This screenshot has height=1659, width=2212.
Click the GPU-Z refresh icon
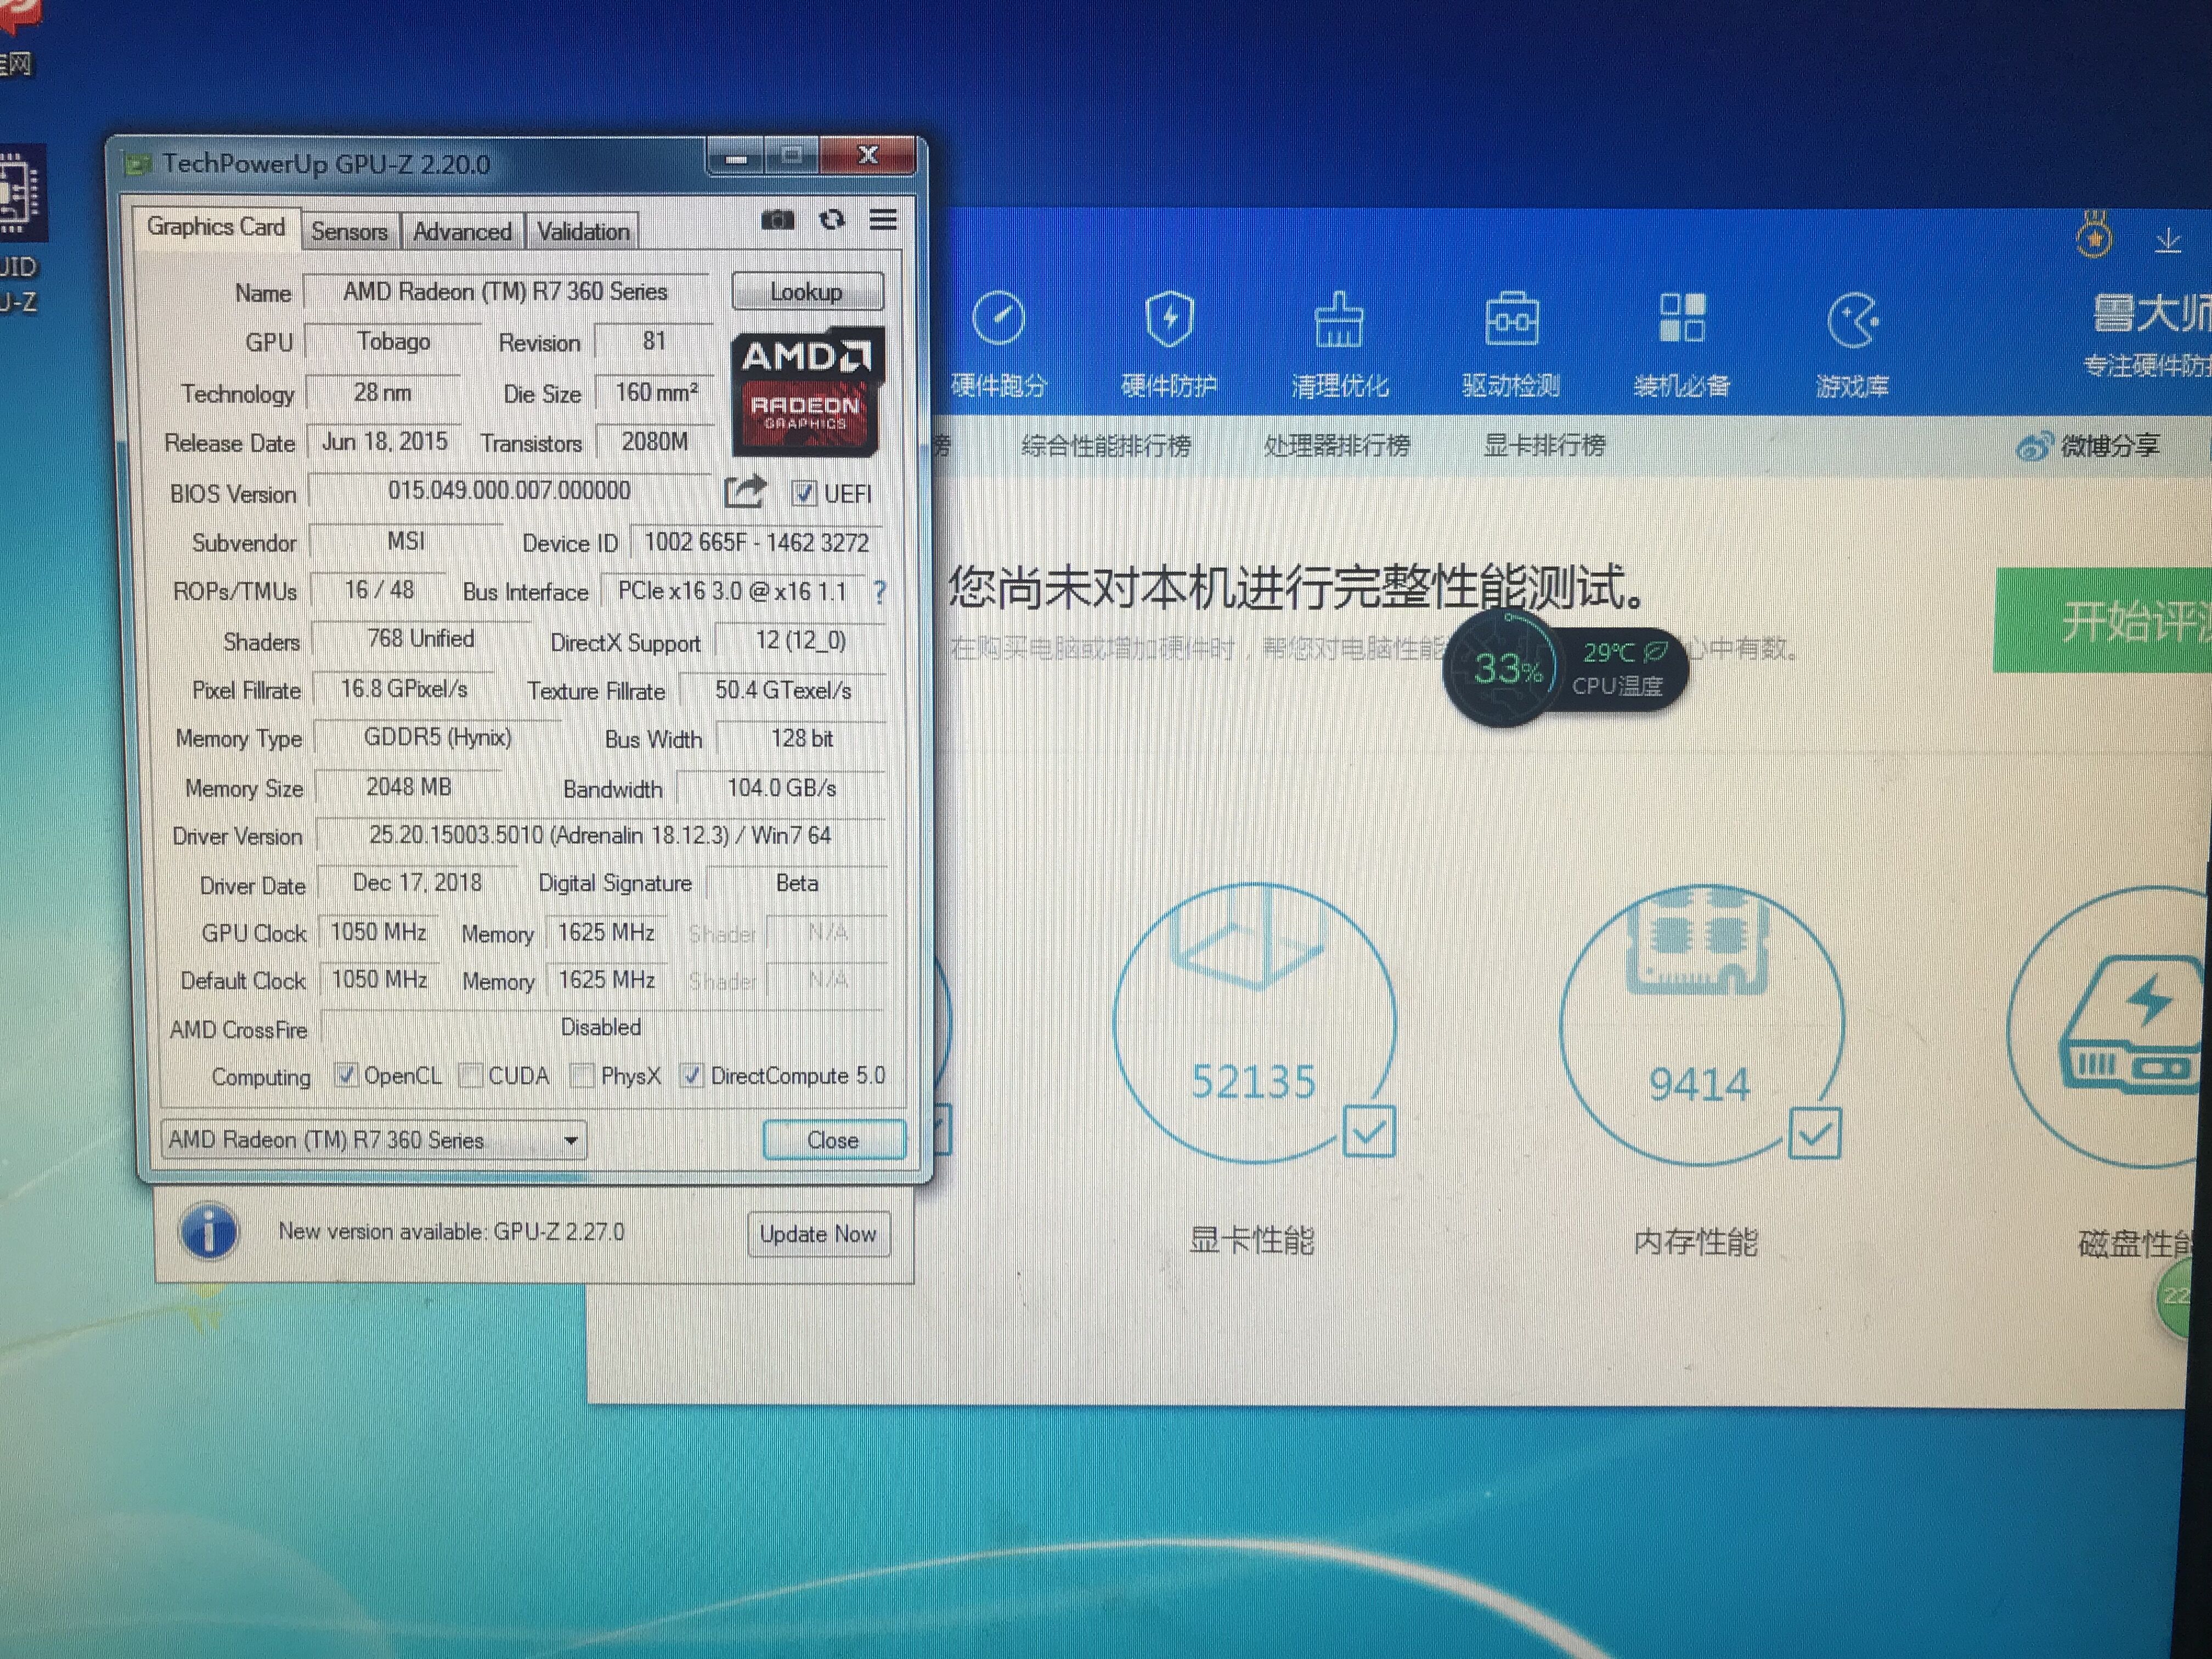832,219
